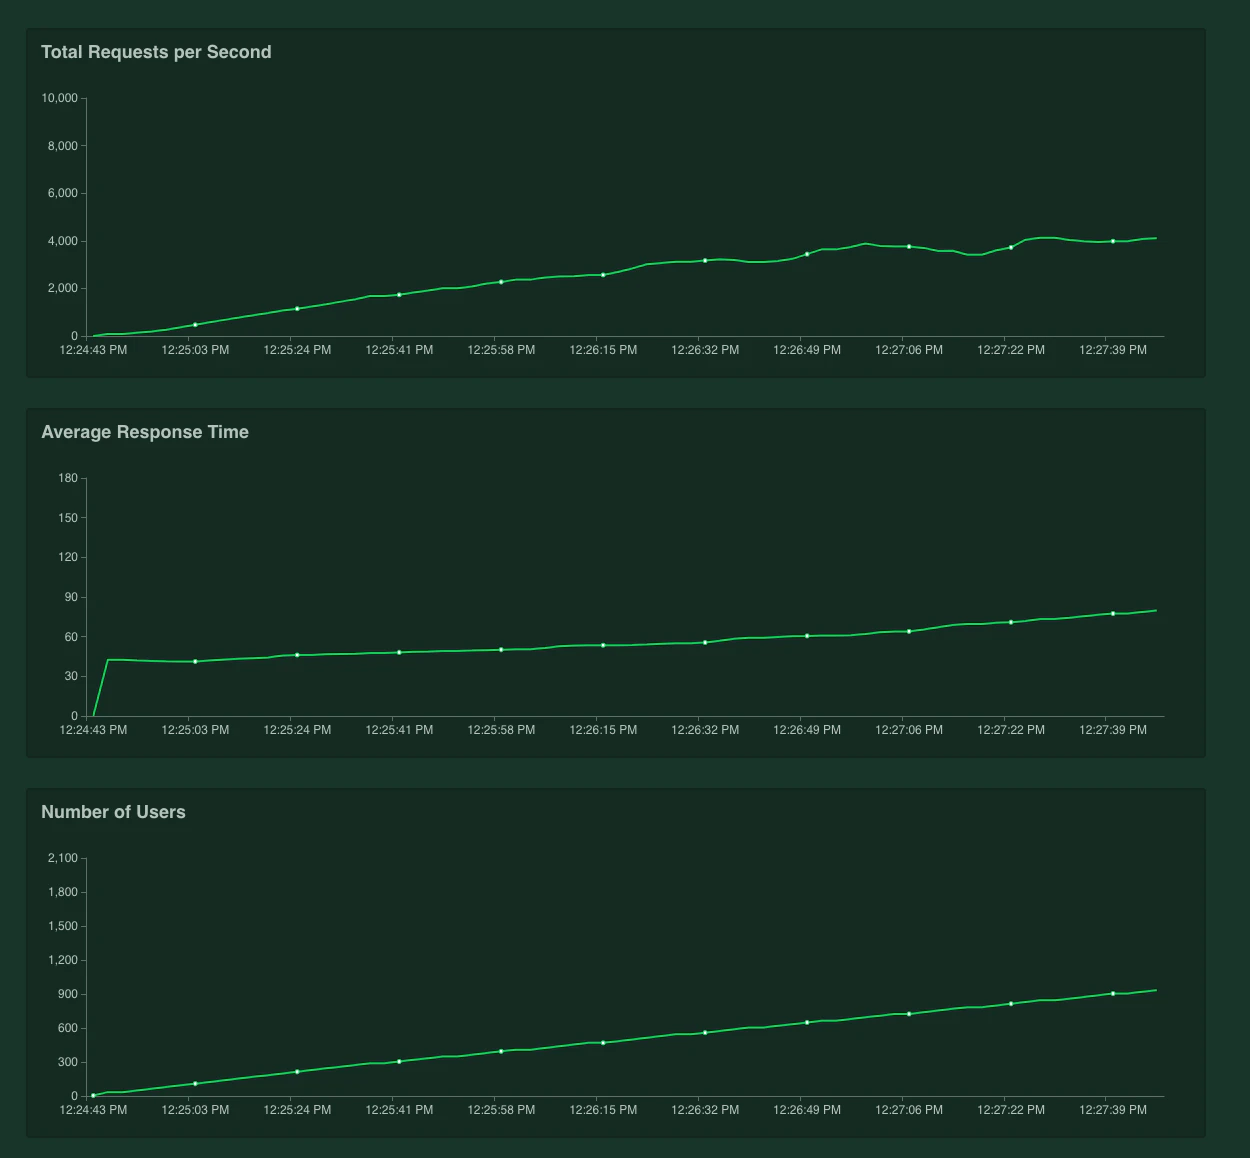Click the 12:27:39 PM label on users x-axis
This screenshot has width=1250, height=1158.
coord(1114,1110)
